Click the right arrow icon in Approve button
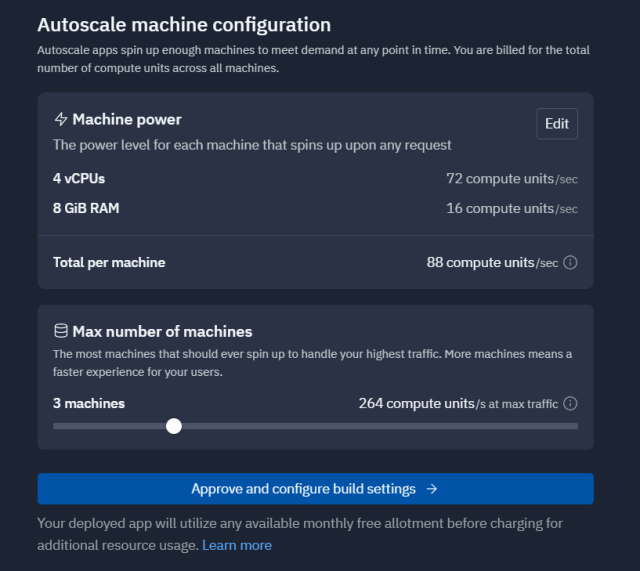This screenshot has height=571, width=640. [x=432, y=489]
